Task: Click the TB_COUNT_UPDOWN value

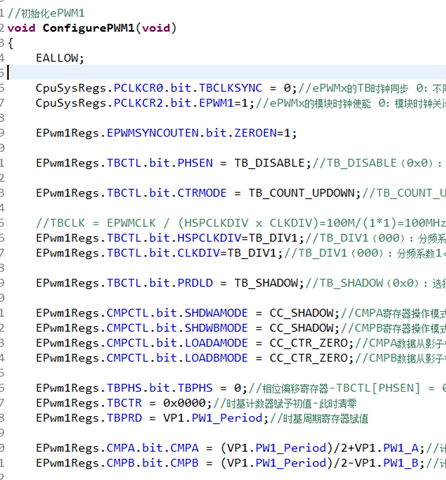Action: tap(302, 193)
